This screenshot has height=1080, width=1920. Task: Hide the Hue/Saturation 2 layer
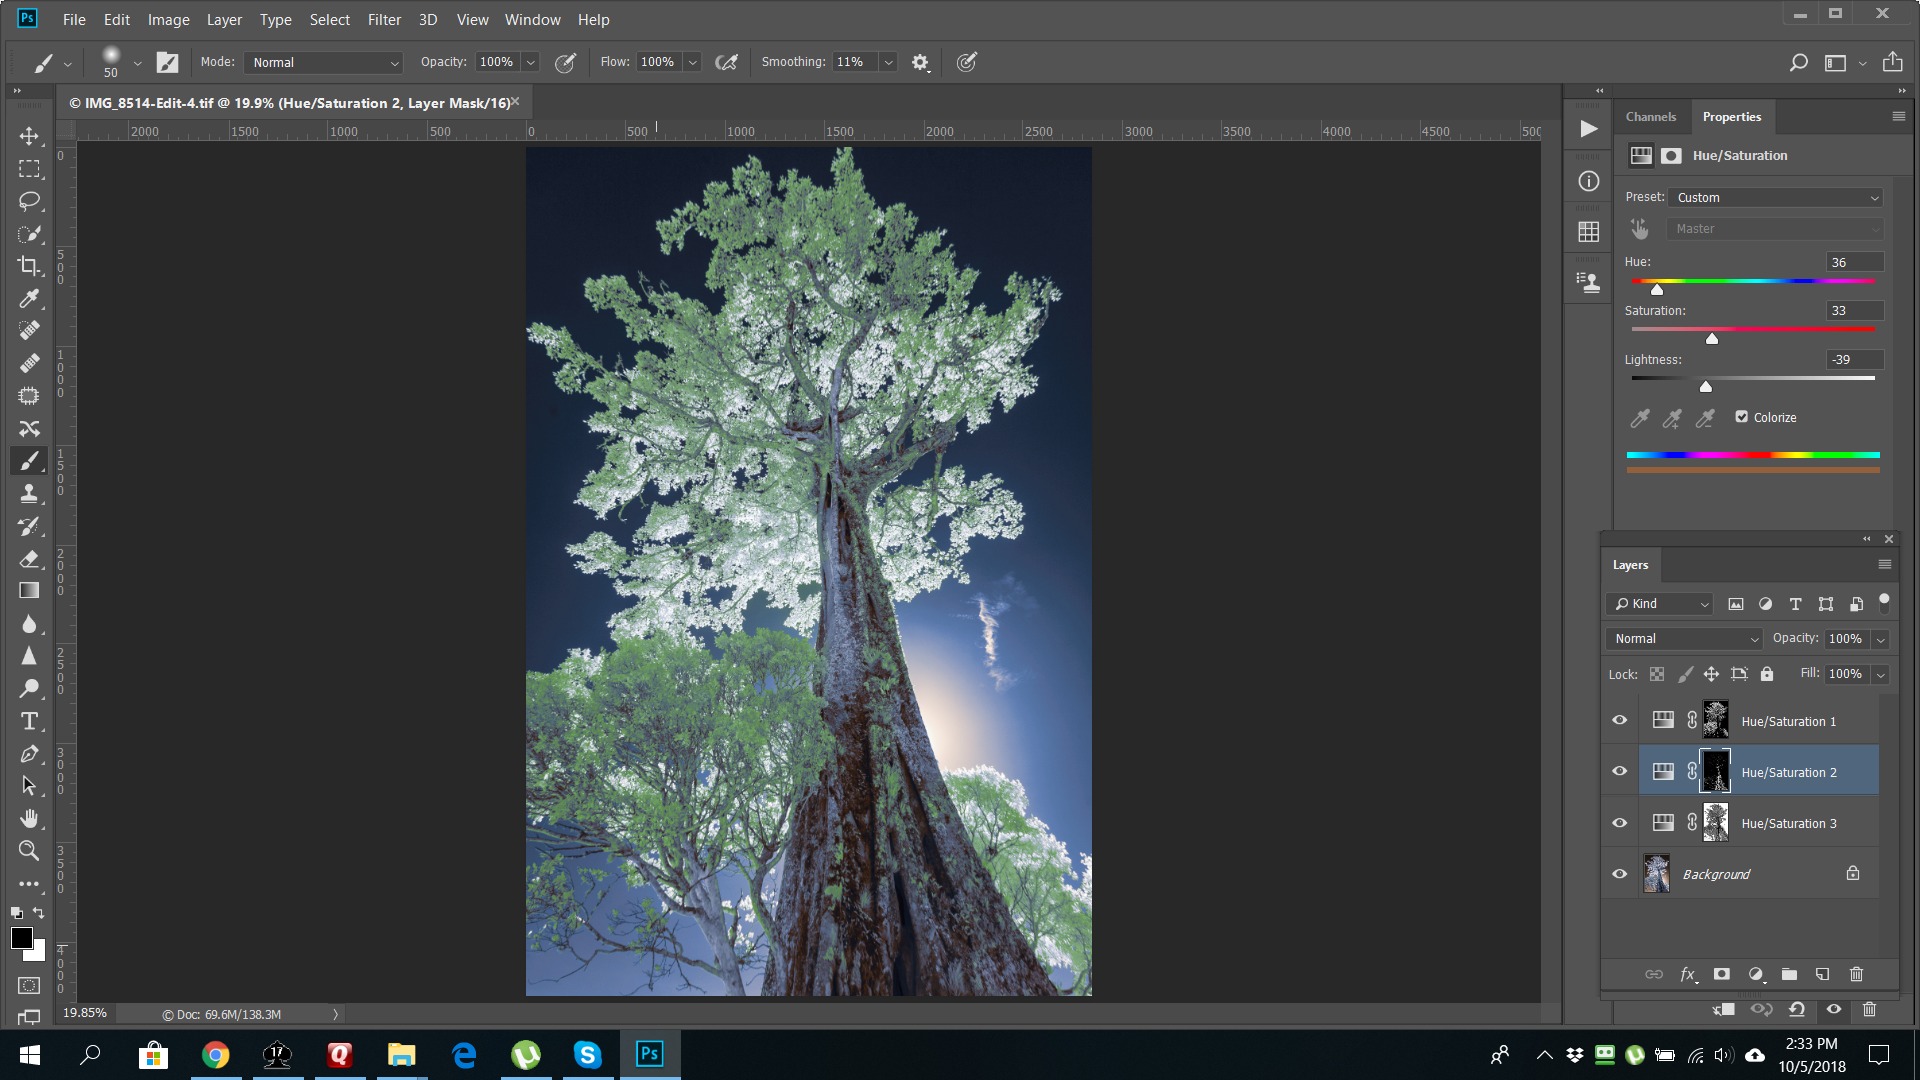point(1619,772)
